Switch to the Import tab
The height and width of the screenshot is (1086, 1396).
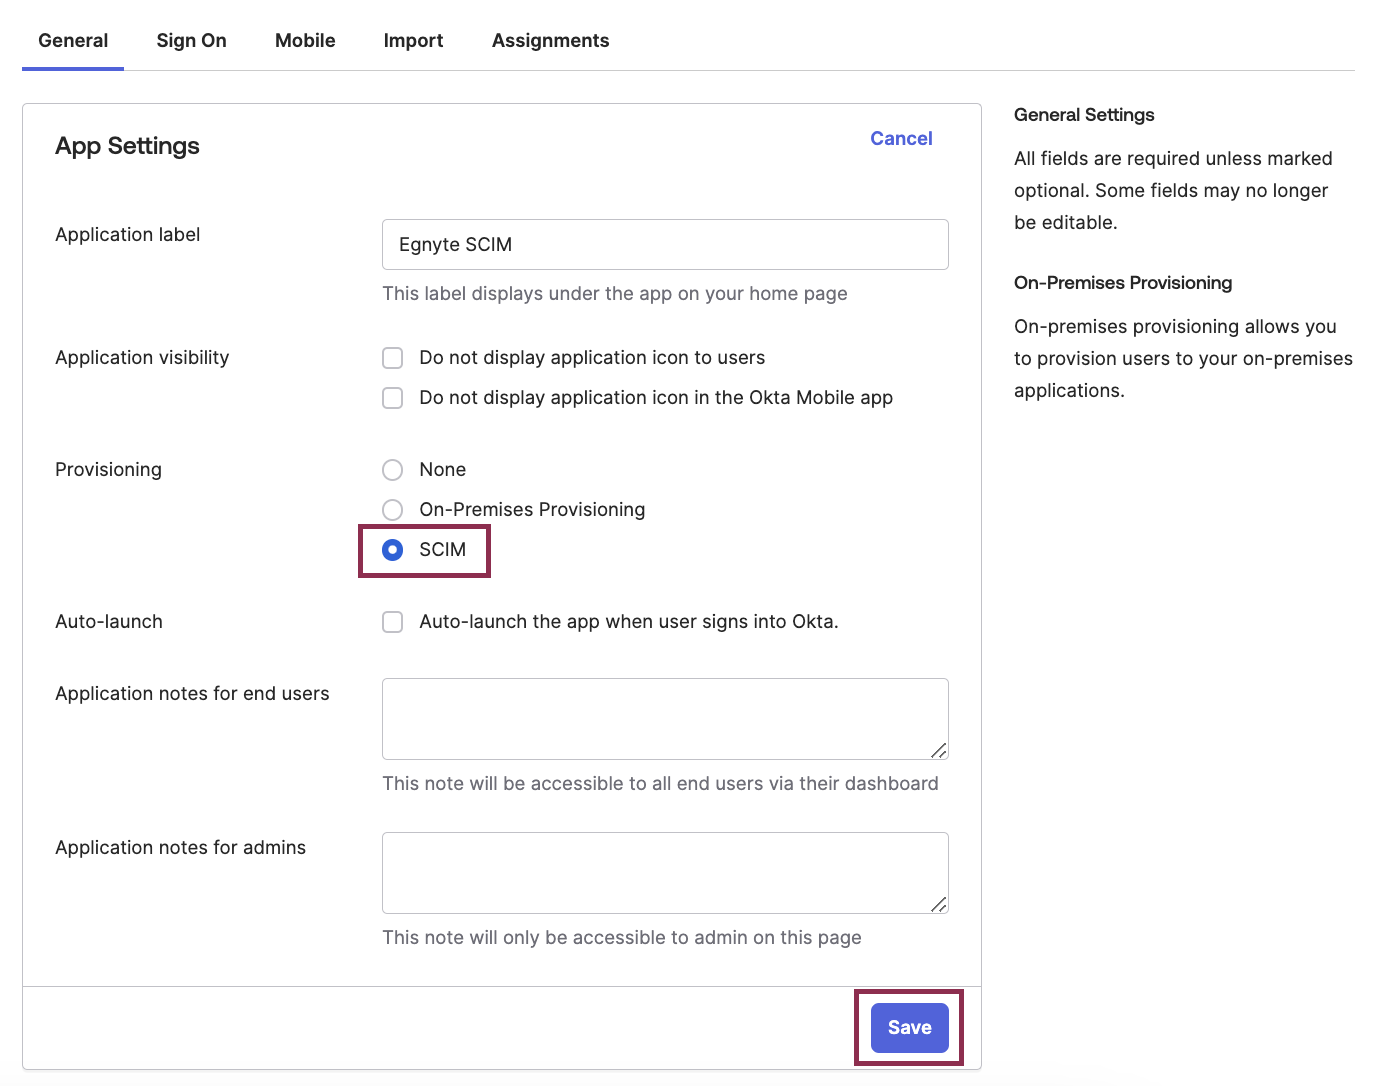tap(413, 40)
